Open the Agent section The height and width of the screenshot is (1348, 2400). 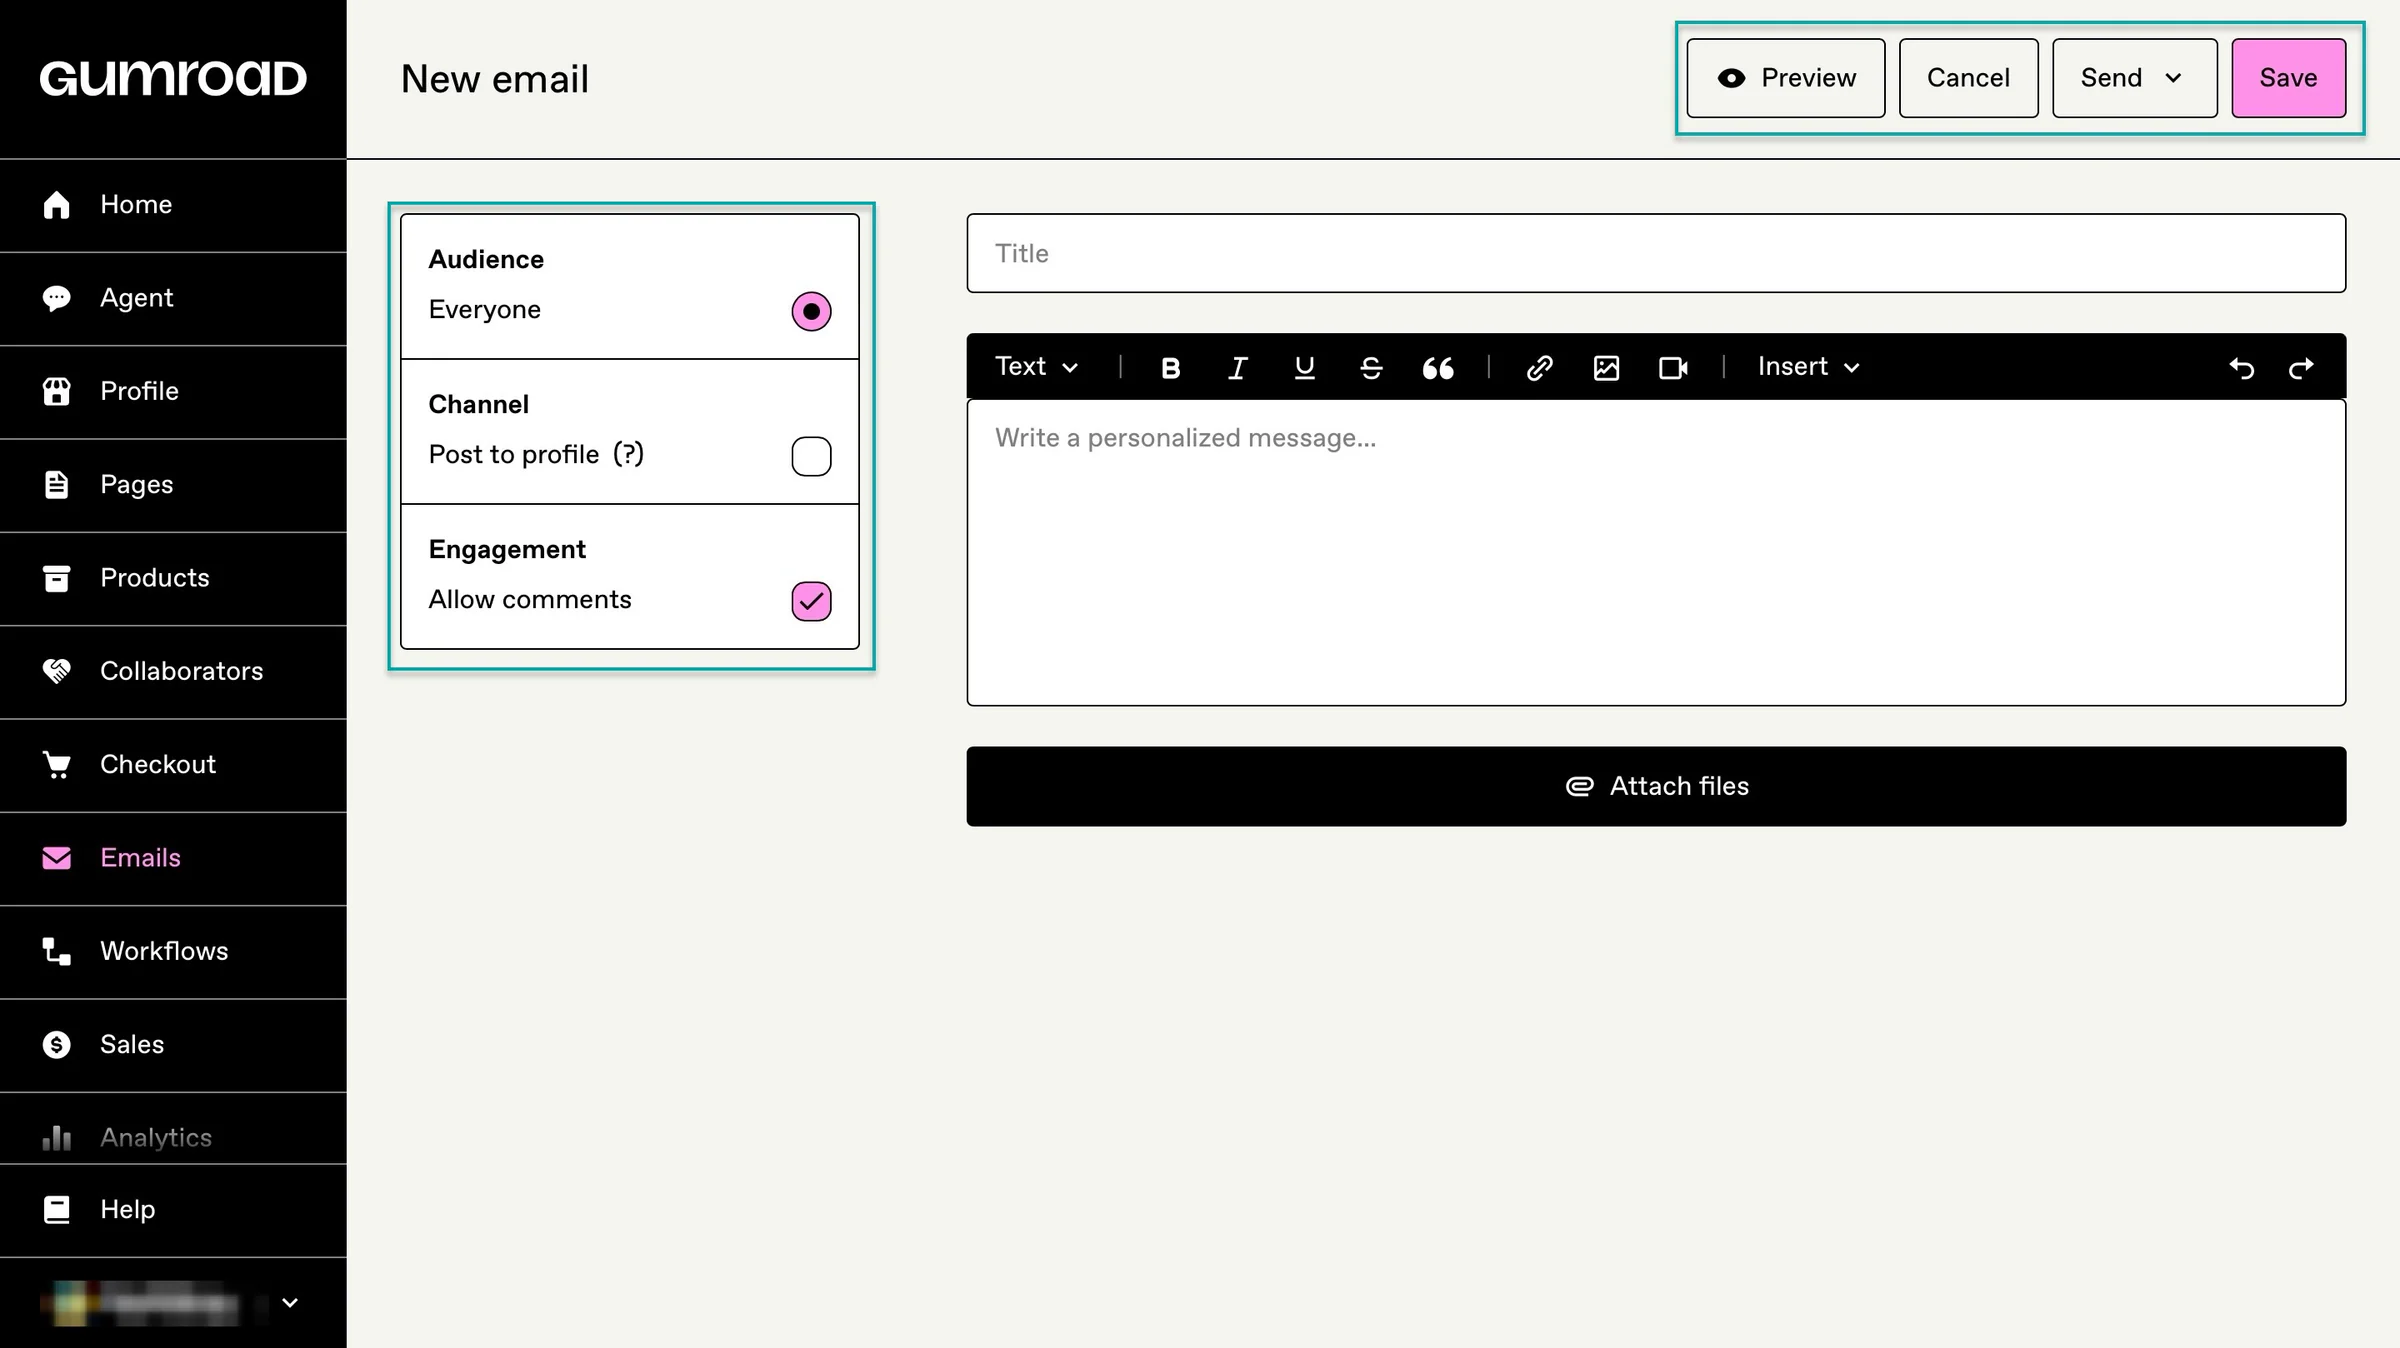[173, 298]
